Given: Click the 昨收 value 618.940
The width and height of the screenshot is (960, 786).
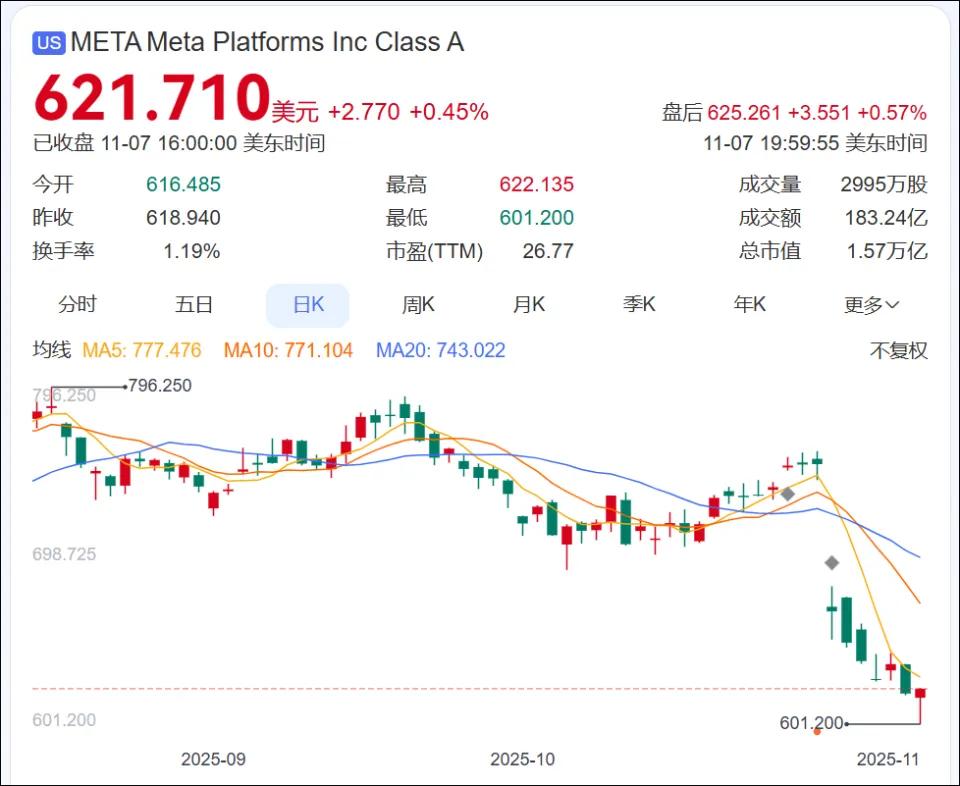Looking at the screenshot, I should [183, 217].
